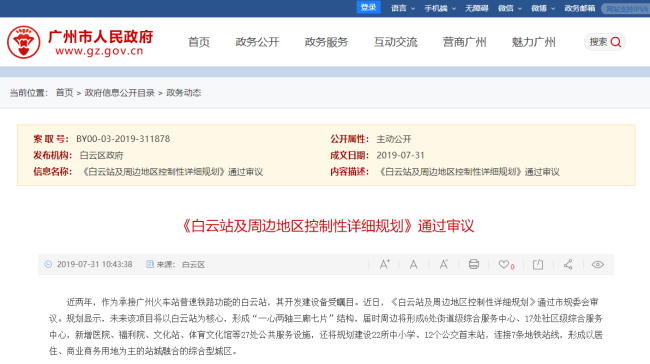Open the 手机端 dropdown

[x=440, y=8]
